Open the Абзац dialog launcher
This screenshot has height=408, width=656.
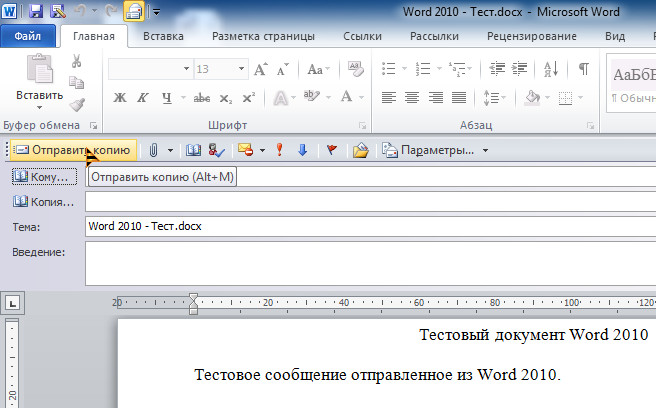coord(590,125)
